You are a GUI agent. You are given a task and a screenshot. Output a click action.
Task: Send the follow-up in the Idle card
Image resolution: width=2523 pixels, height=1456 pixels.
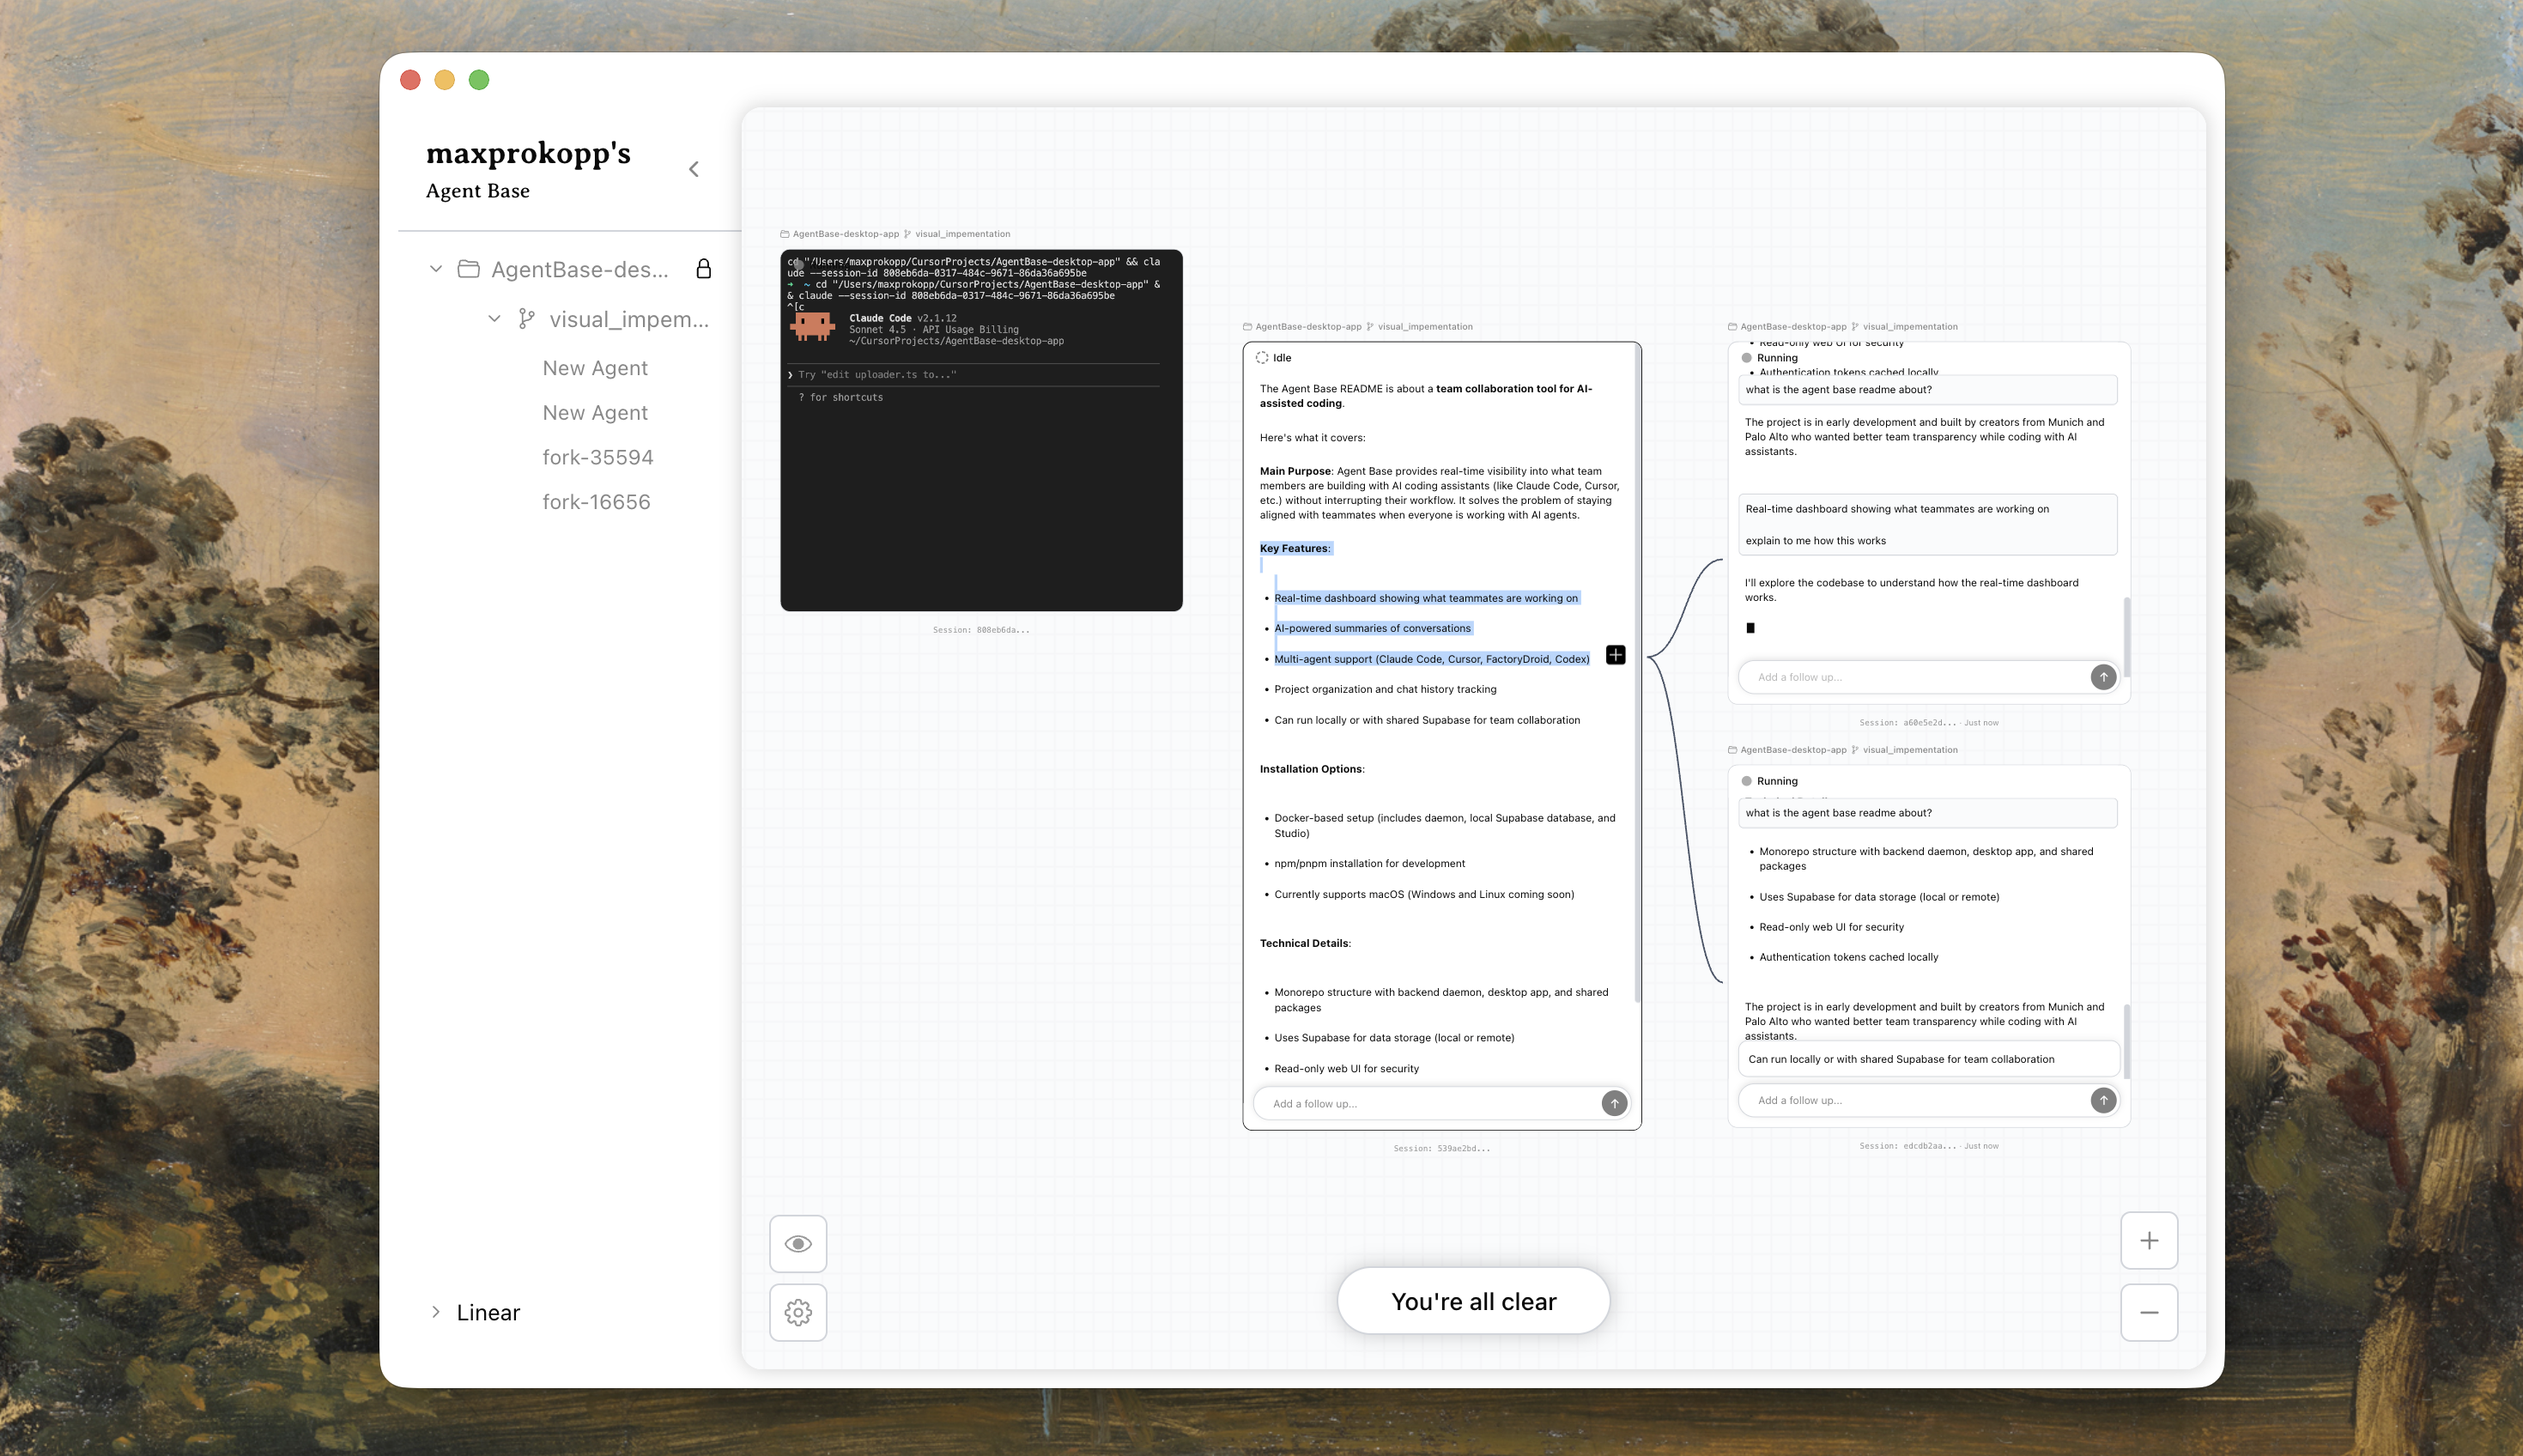(x=1614, y=1103)
